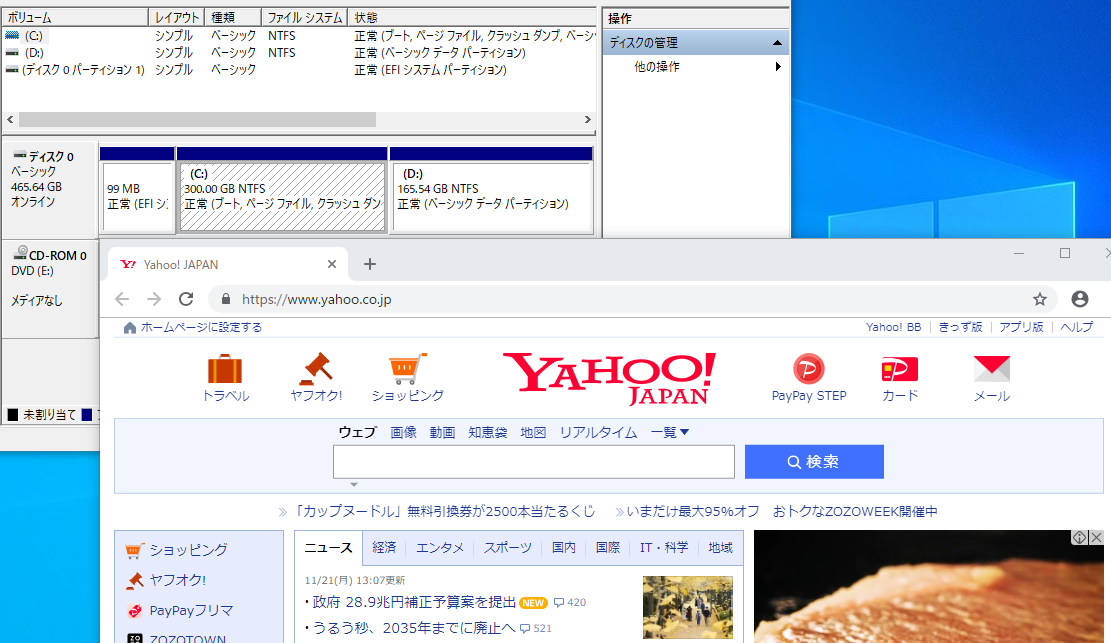
Task: Open the search suggestions arrow below search box
Action: [x=354, y=485]
